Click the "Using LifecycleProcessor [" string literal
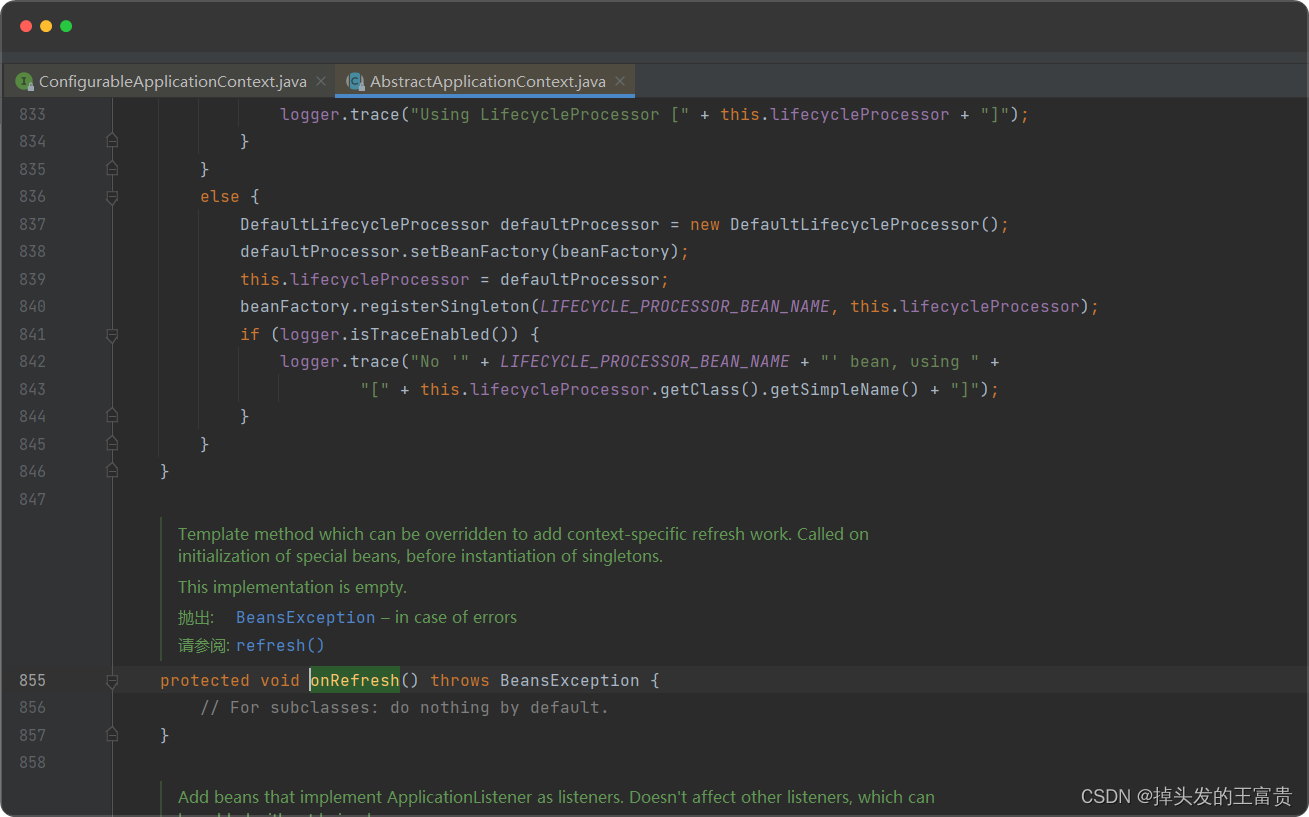Screen dimensions: 1309x817 pos(550,115)
